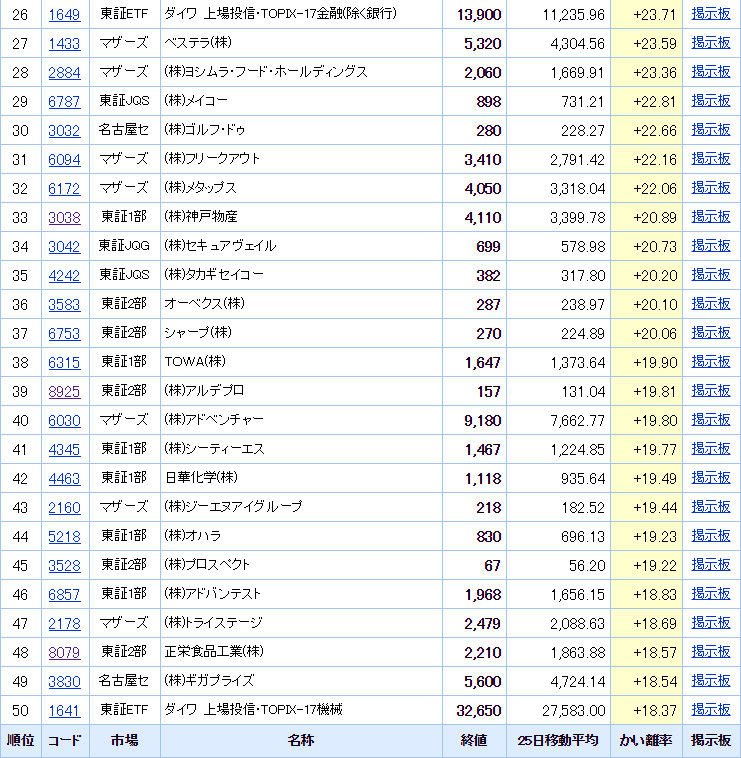Click the 名称 column header

tap(301, 741)
